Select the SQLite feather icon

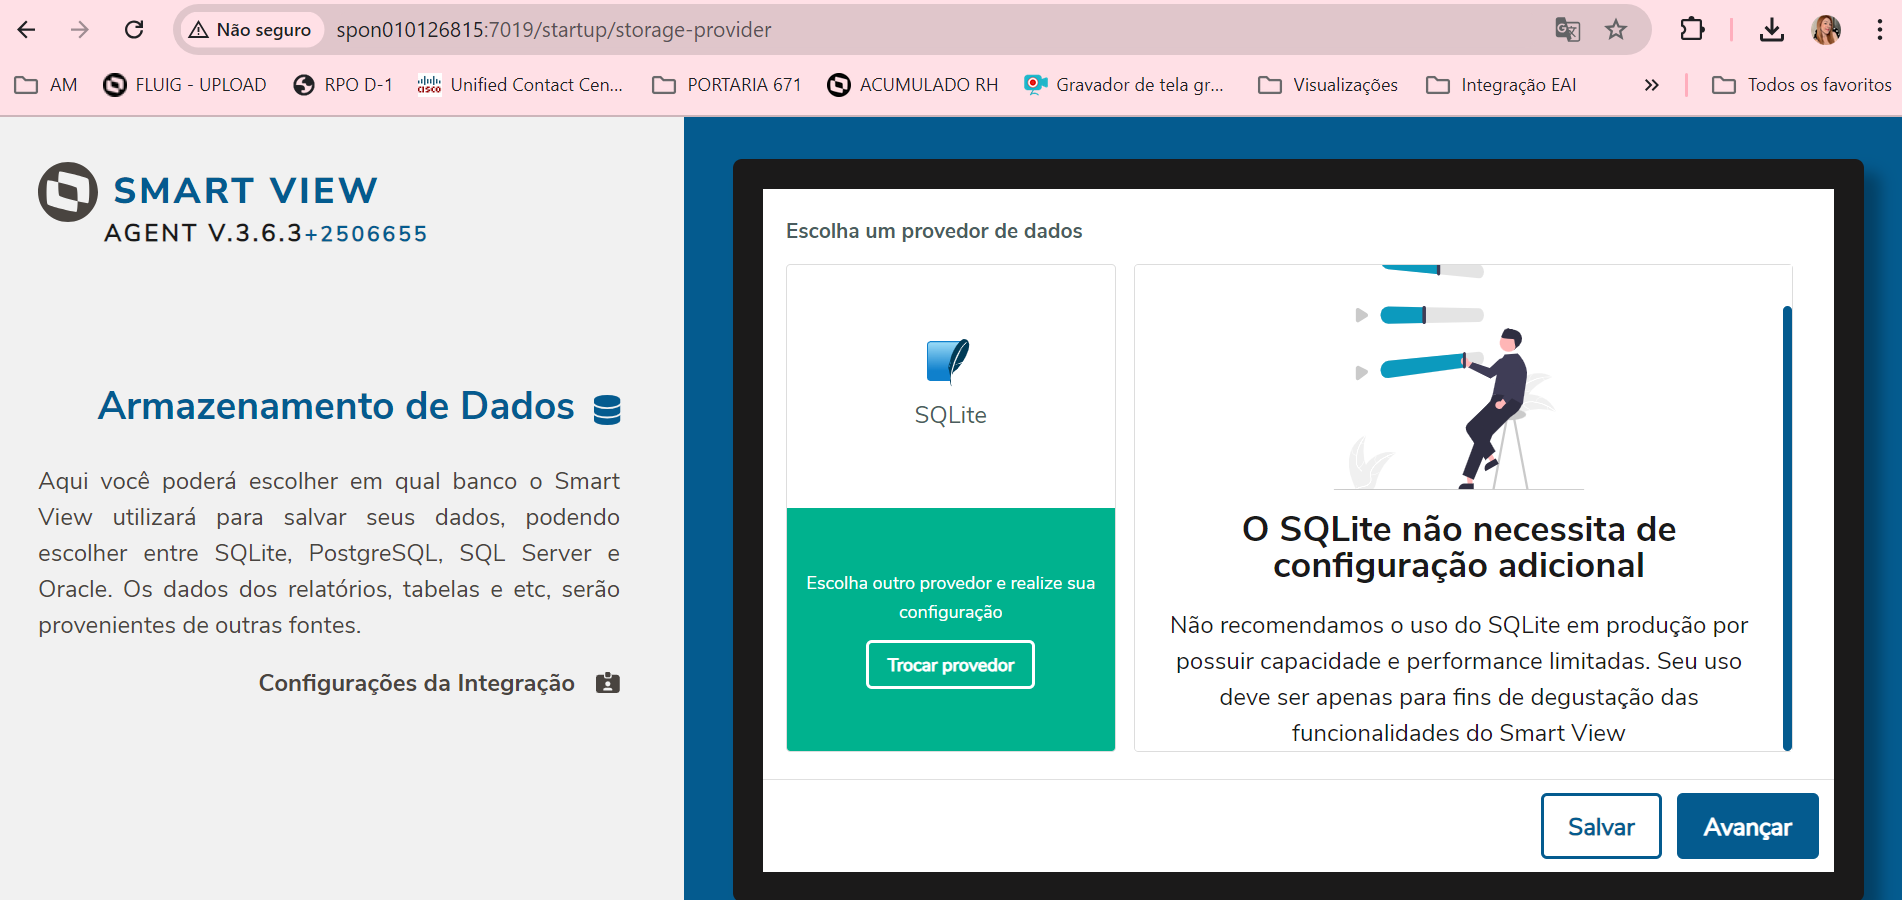948,361
